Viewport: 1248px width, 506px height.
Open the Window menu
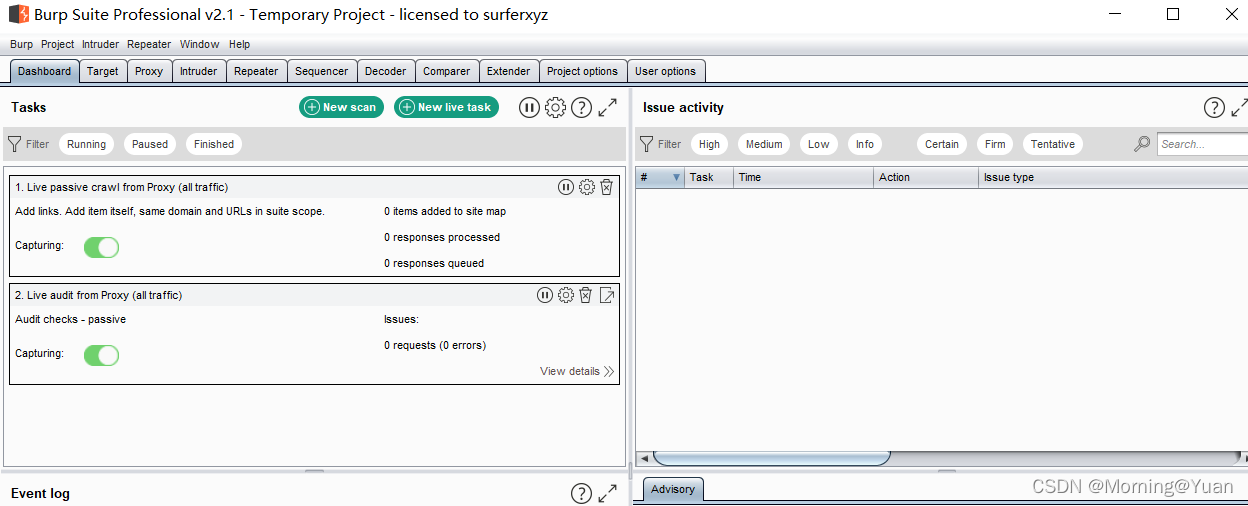click(x=200, y=44)
